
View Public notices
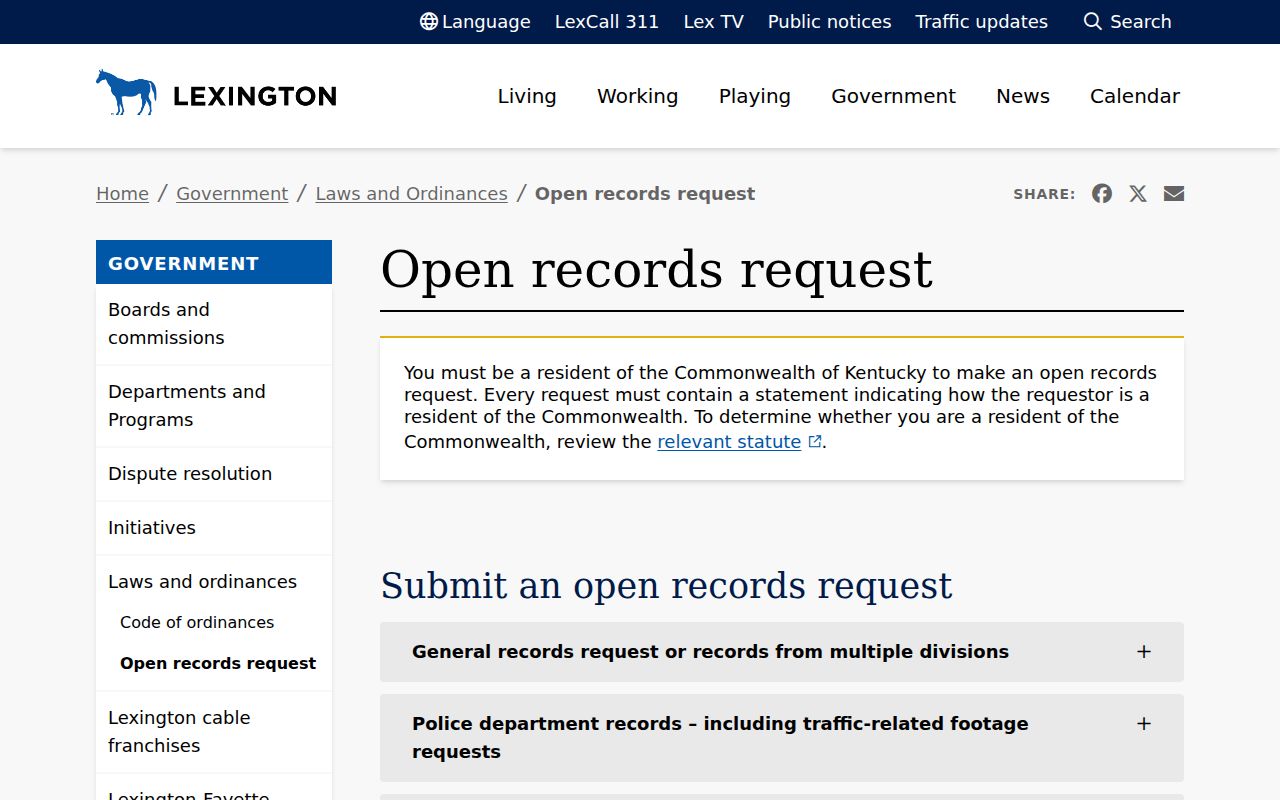(x=830, y=22)
